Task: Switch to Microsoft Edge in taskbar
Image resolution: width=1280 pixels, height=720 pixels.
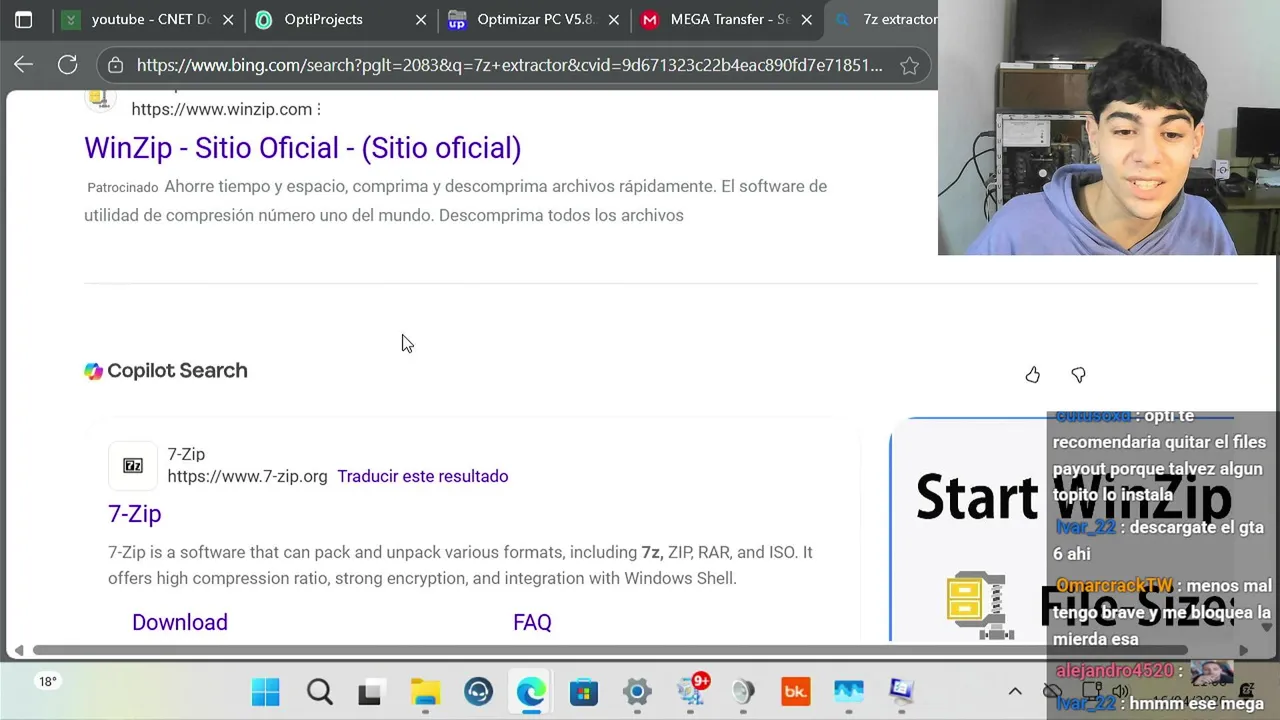Action: [531, 691]
